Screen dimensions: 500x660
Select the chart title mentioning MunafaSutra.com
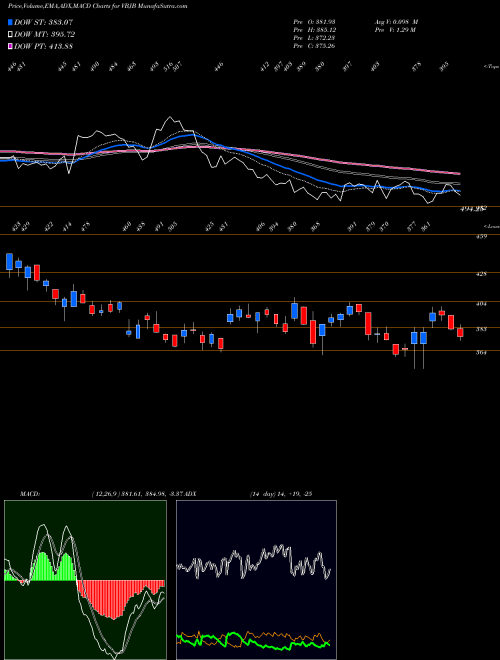coord(98,6)
